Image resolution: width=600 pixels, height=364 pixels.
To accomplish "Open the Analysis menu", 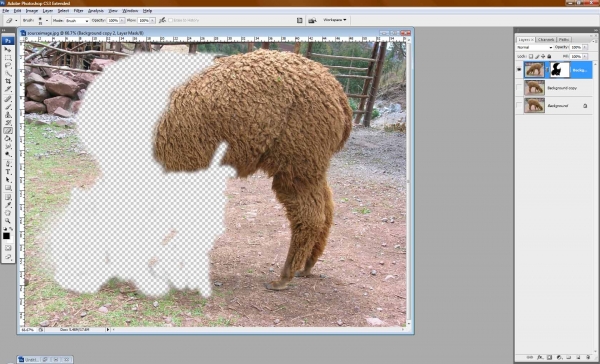I will pyautogui.click(x=96, y=11).
